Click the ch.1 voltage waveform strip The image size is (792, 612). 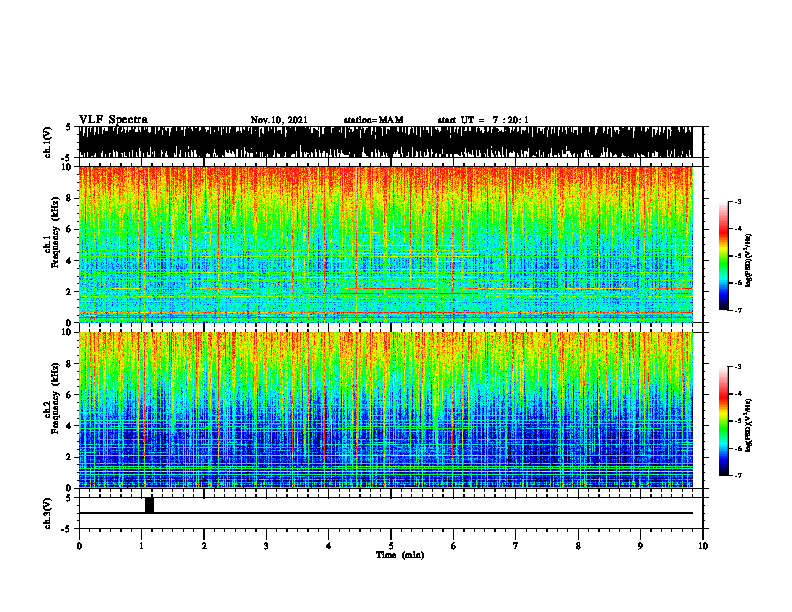click(x=385, y=142)
